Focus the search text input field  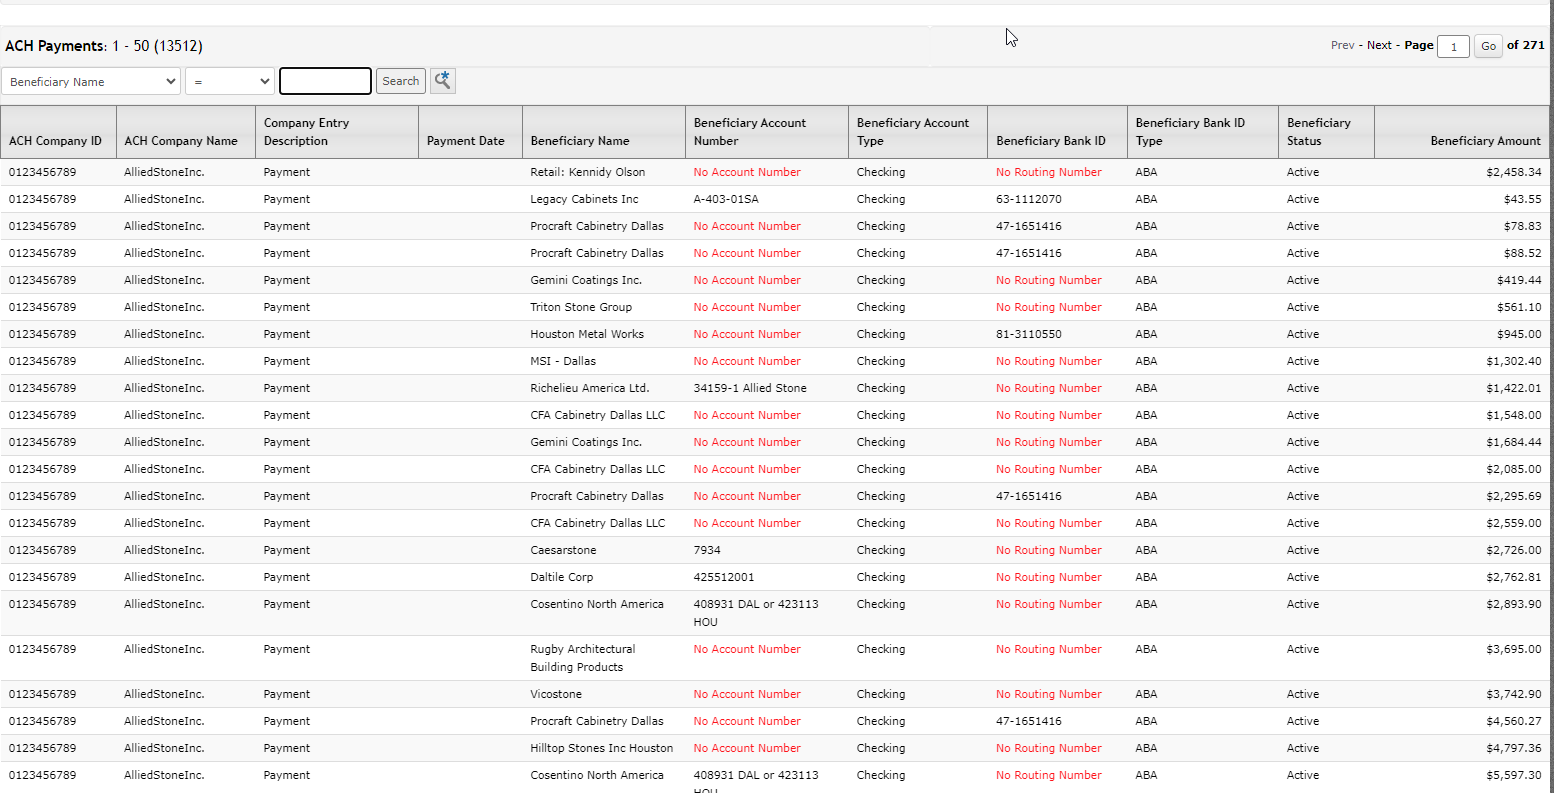click(325, 81)
